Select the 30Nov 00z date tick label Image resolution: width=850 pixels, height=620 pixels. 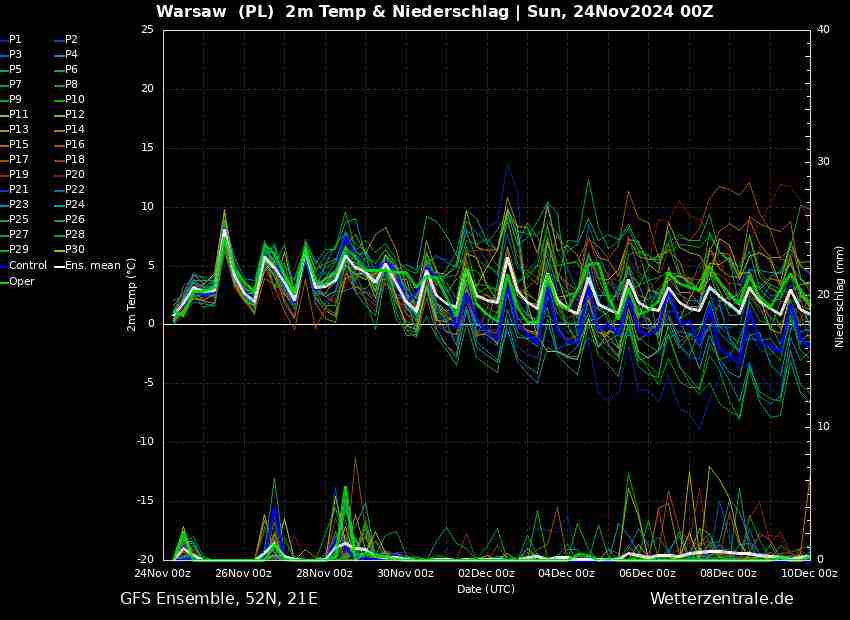tap(405, 573)
